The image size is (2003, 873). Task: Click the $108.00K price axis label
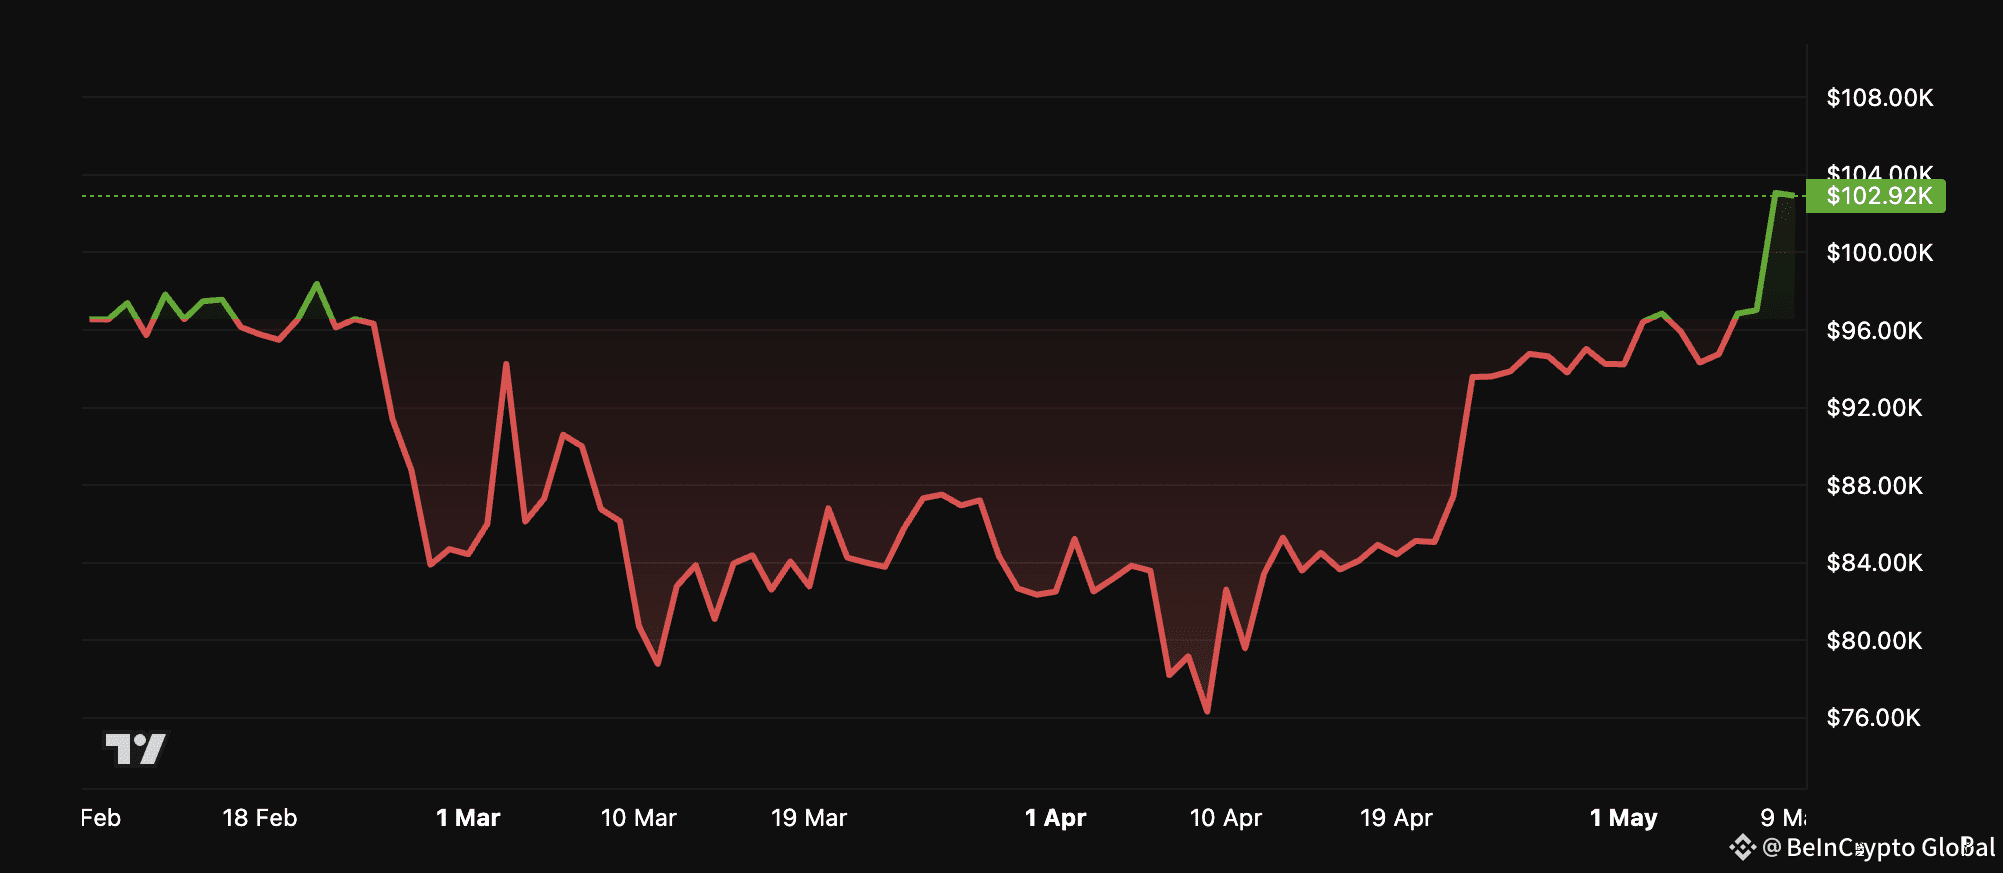pyautogui.click(x=1879, y=98)
